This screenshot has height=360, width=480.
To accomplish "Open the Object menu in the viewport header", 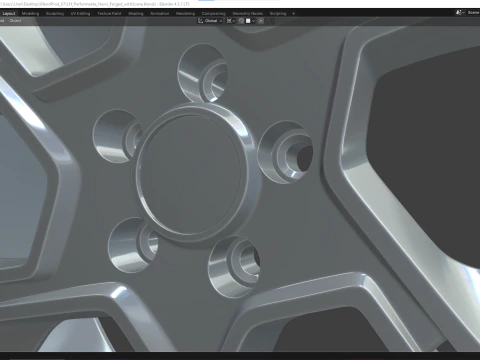I will pyautogui.click(x=15, y=21).
